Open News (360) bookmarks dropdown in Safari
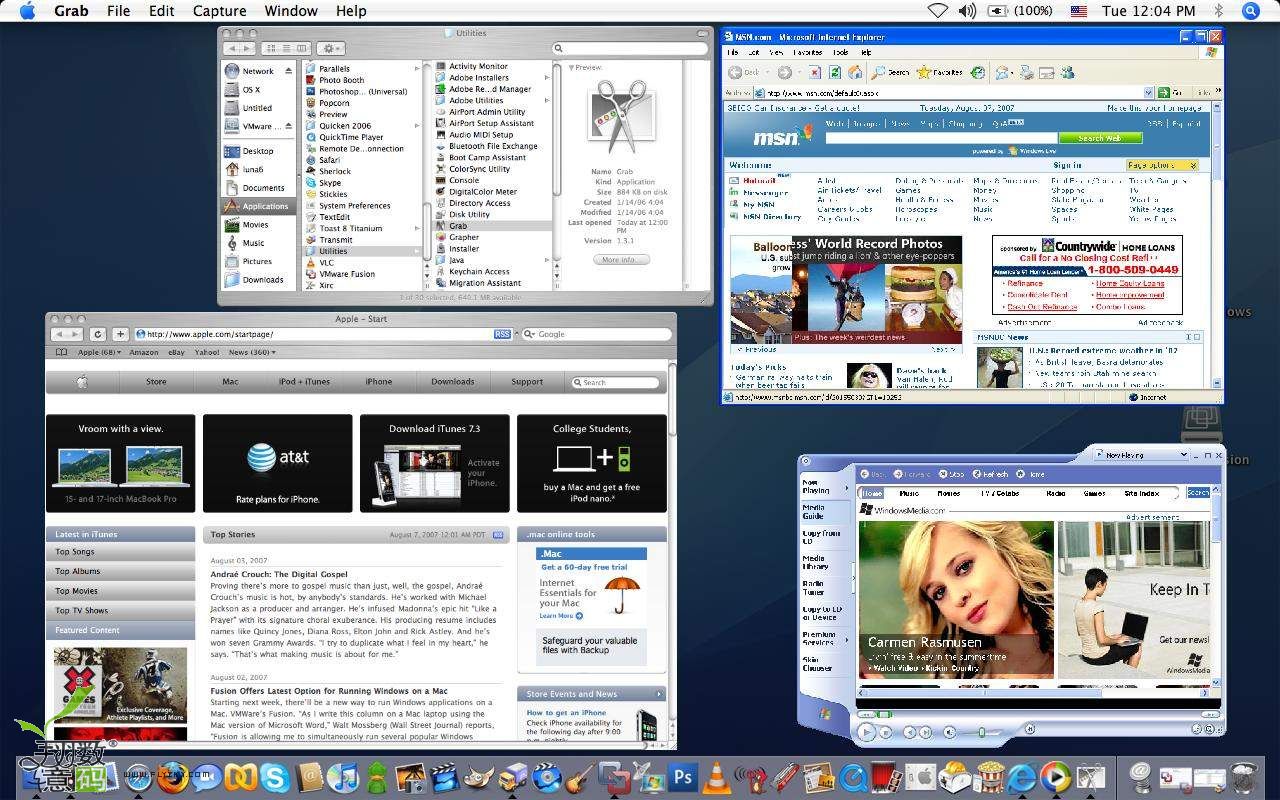Screen dimensions: 1280x800 (252, 352)
